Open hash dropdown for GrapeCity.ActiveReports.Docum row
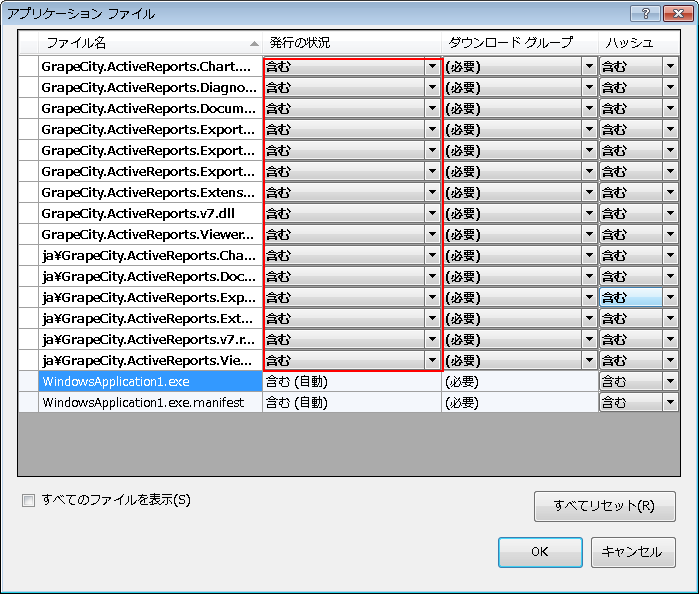 [670, 109]
